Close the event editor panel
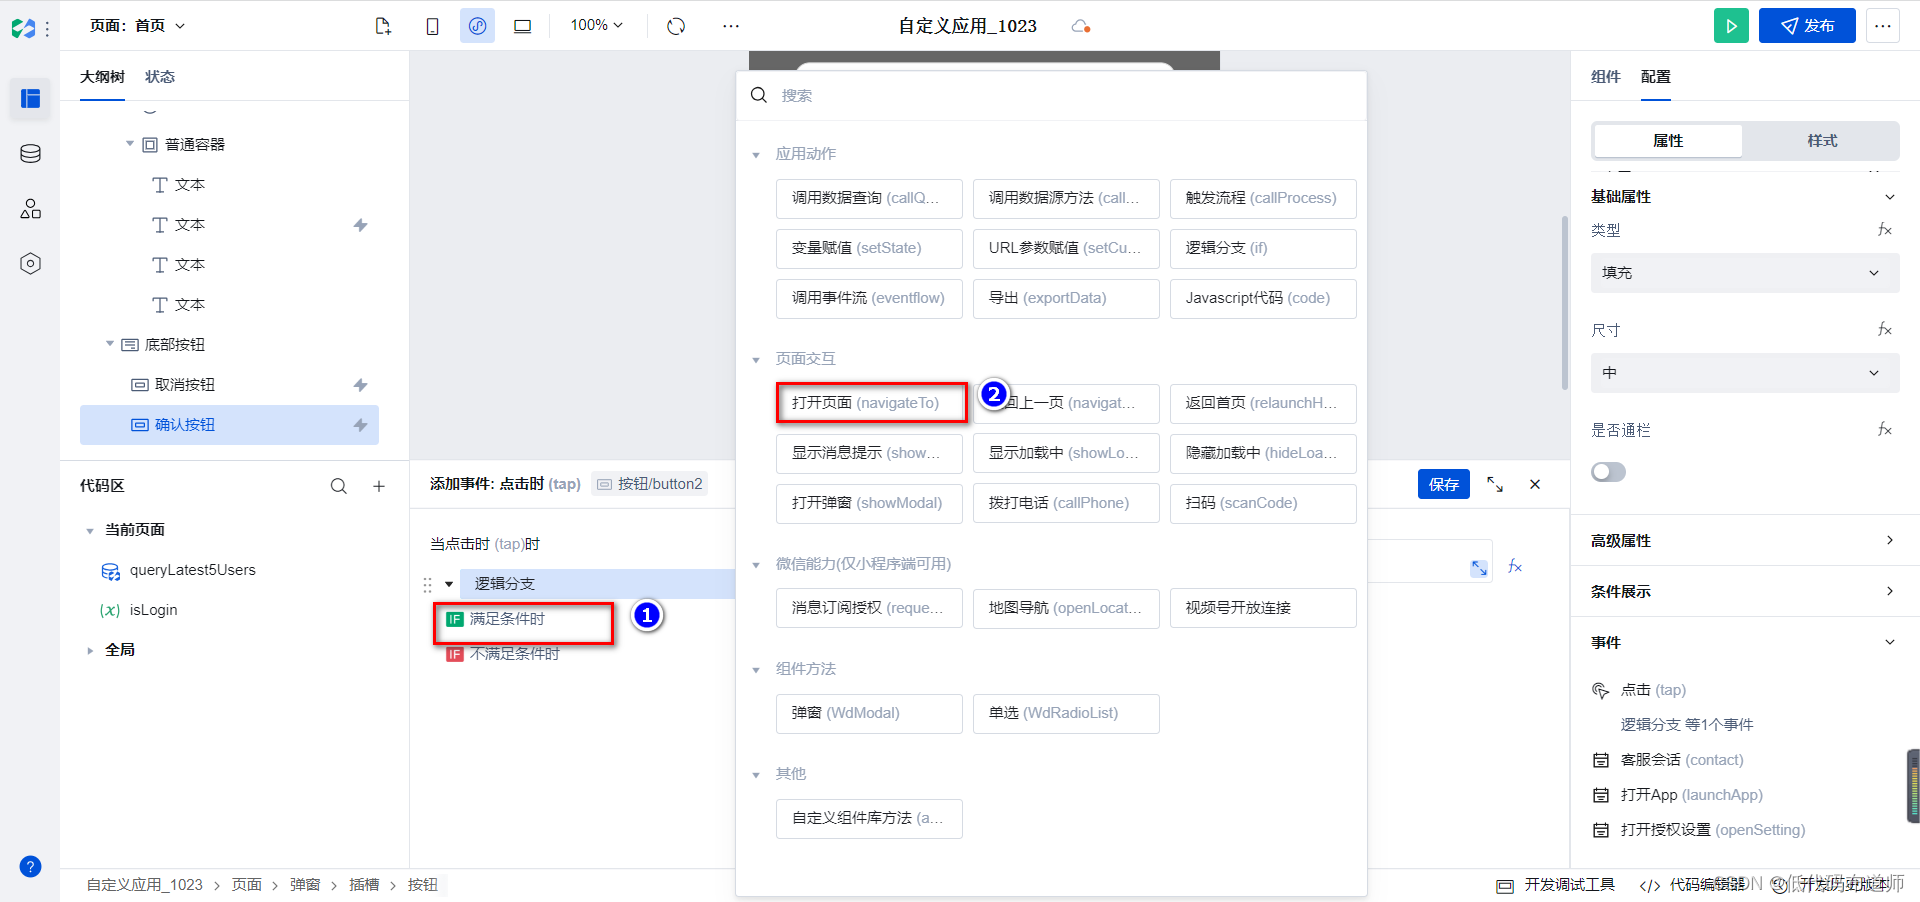This screenshot has height=902, width=1920. (x=1535, y=484)
